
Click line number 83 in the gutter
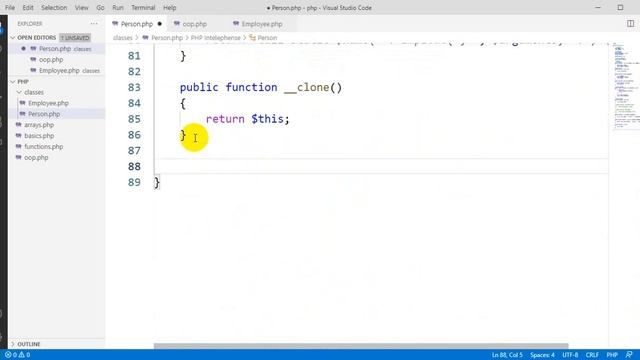coord(134,87)
